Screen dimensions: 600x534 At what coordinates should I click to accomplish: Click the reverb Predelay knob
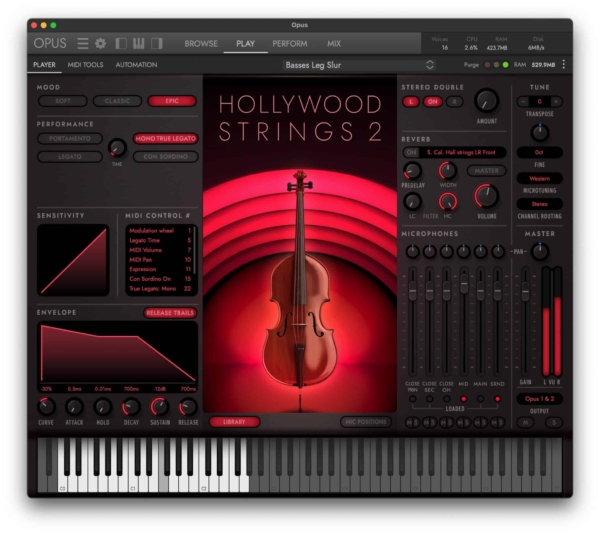[412, 171]
